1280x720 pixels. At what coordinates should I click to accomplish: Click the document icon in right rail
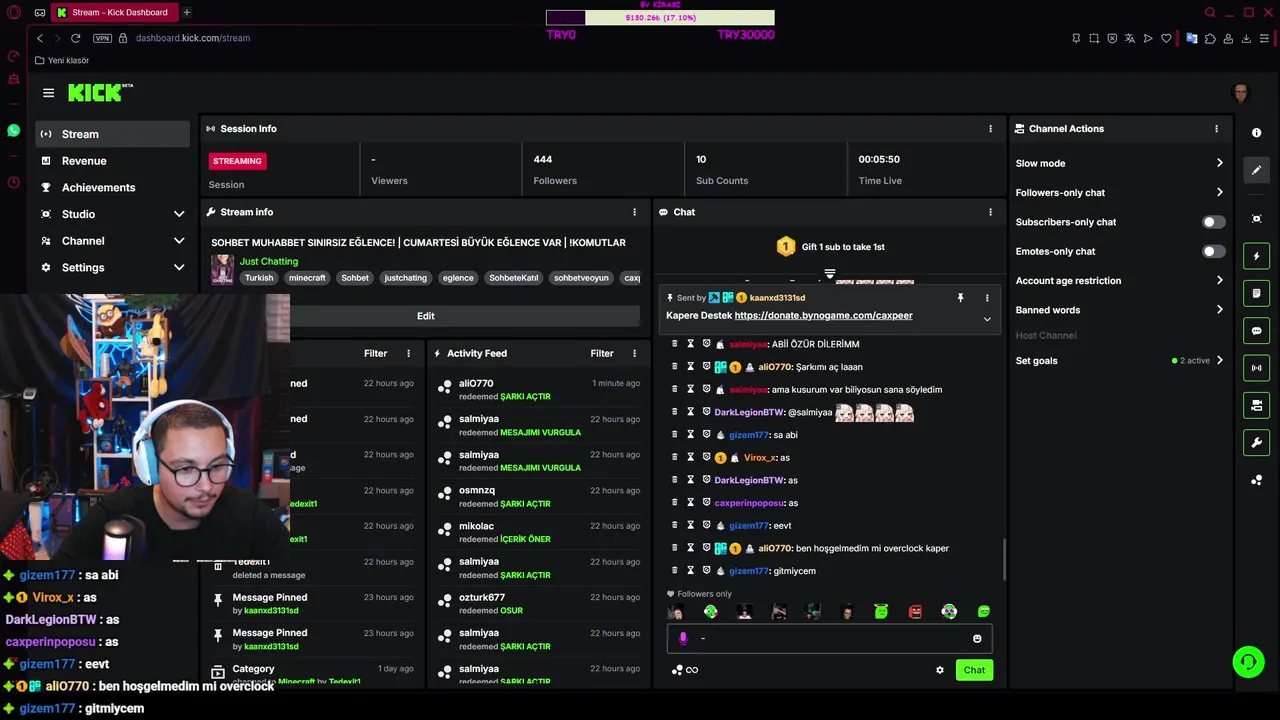click(1257, 294)
